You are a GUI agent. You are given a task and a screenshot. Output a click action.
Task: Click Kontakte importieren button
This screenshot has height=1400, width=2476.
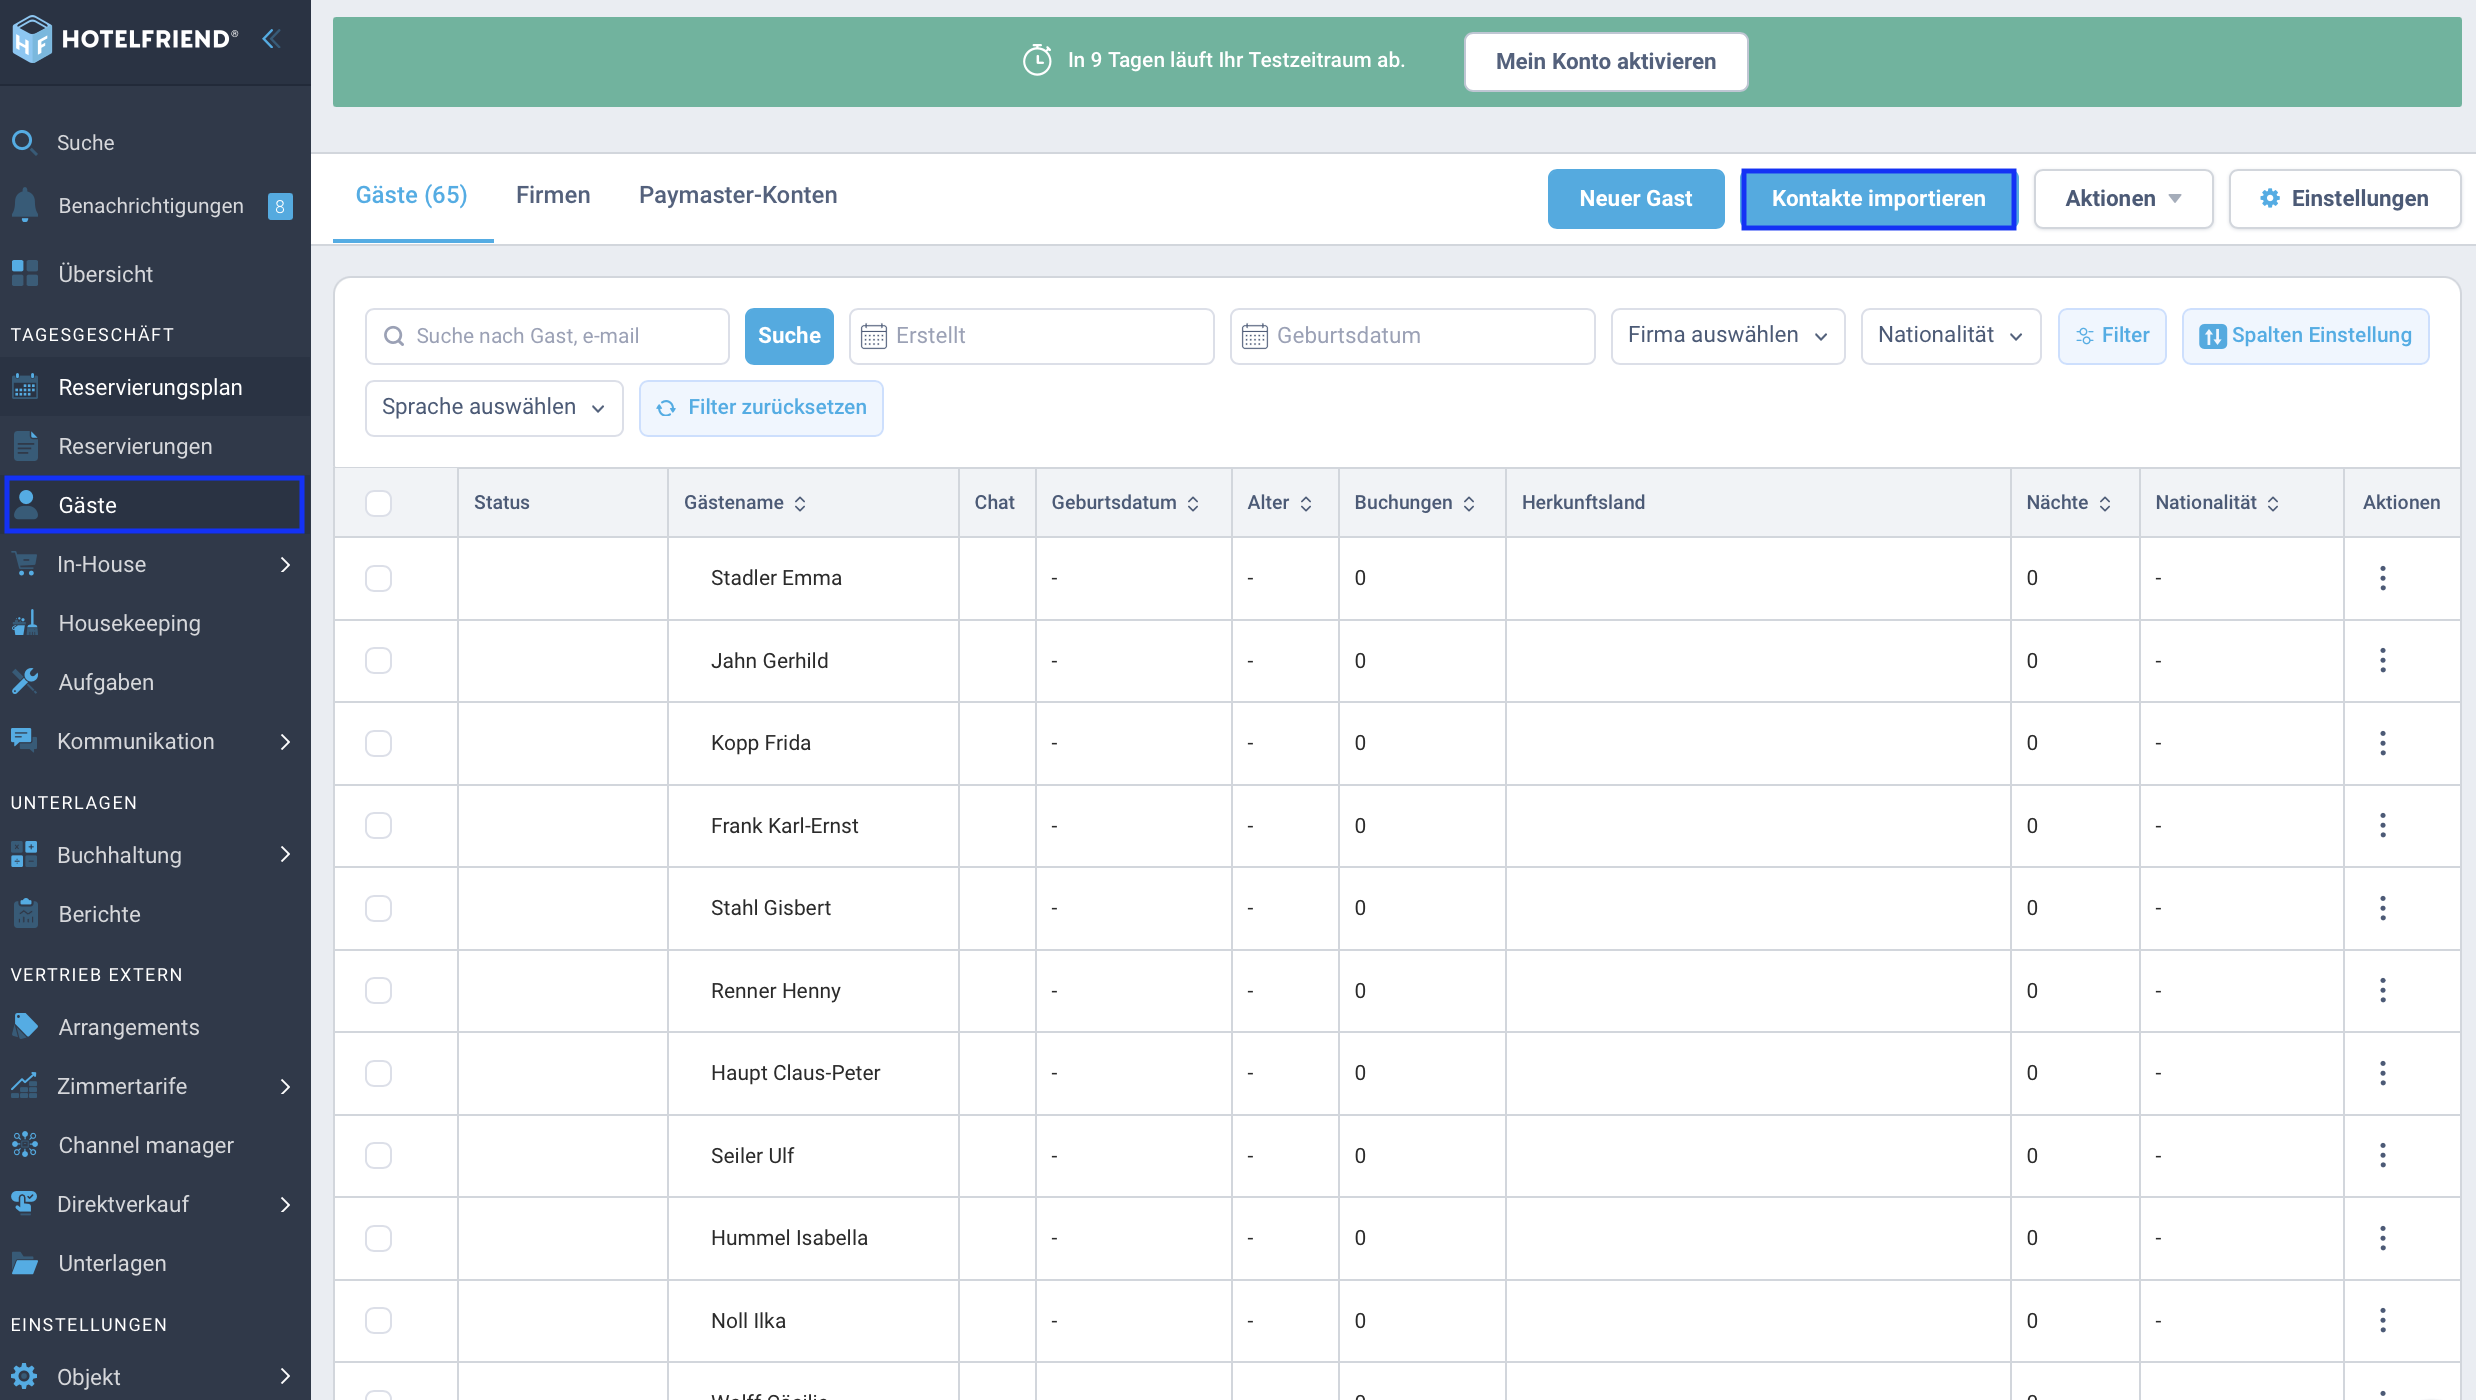point(1879,199)
